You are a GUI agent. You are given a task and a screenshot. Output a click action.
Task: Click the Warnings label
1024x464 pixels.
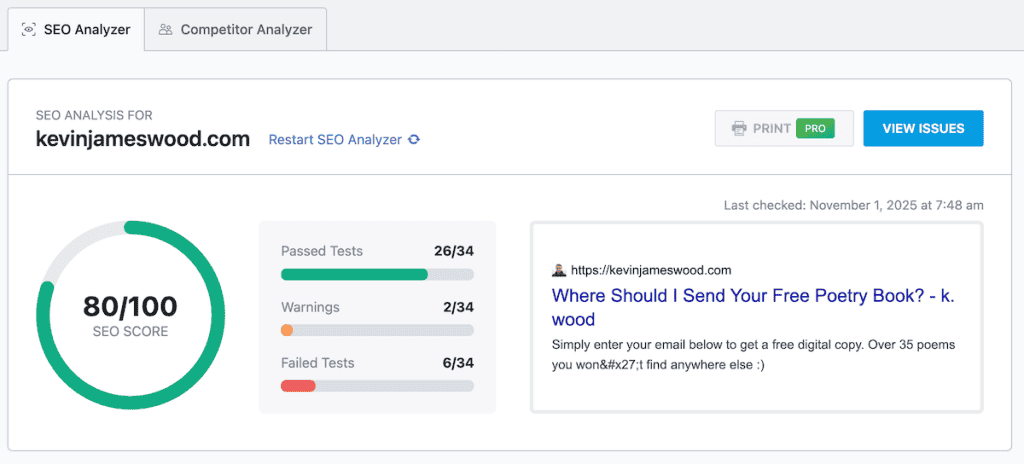click(310, 307)
